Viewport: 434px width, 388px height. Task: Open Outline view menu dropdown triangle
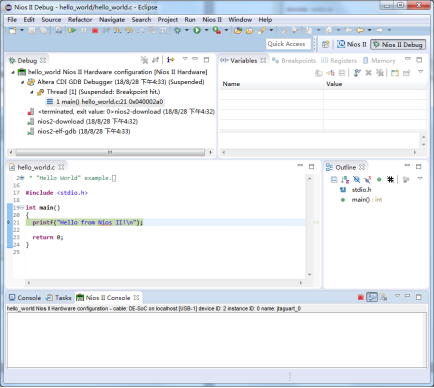pos(420,179)
